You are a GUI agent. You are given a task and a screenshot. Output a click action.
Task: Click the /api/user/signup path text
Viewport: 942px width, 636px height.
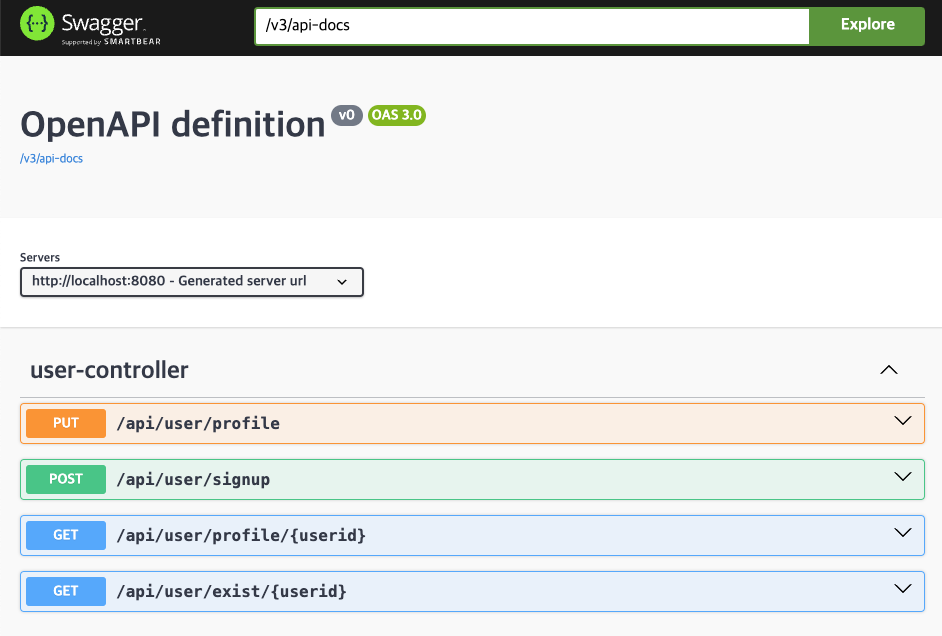193,479
